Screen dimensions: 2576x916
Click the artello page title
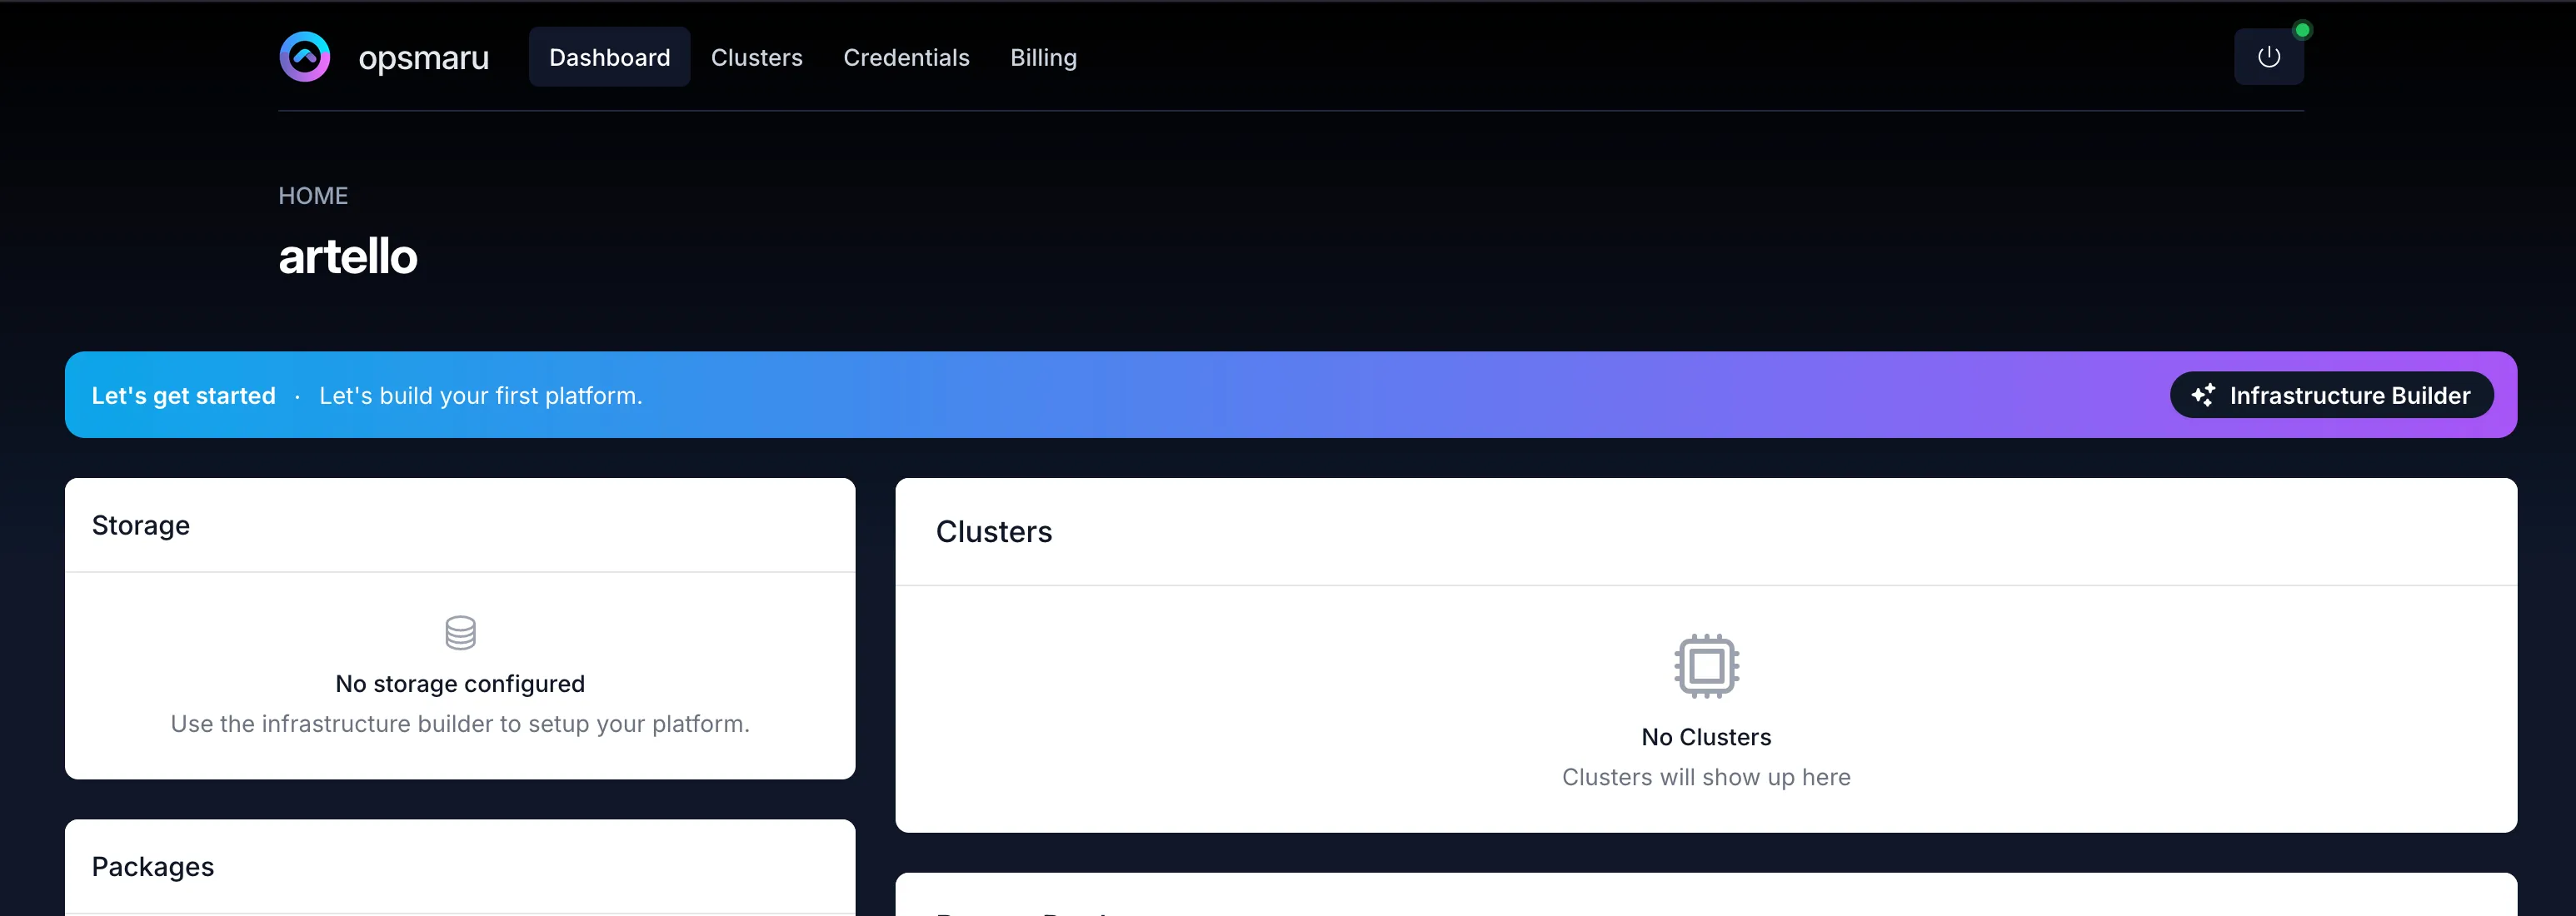click(x=347, y=256)
